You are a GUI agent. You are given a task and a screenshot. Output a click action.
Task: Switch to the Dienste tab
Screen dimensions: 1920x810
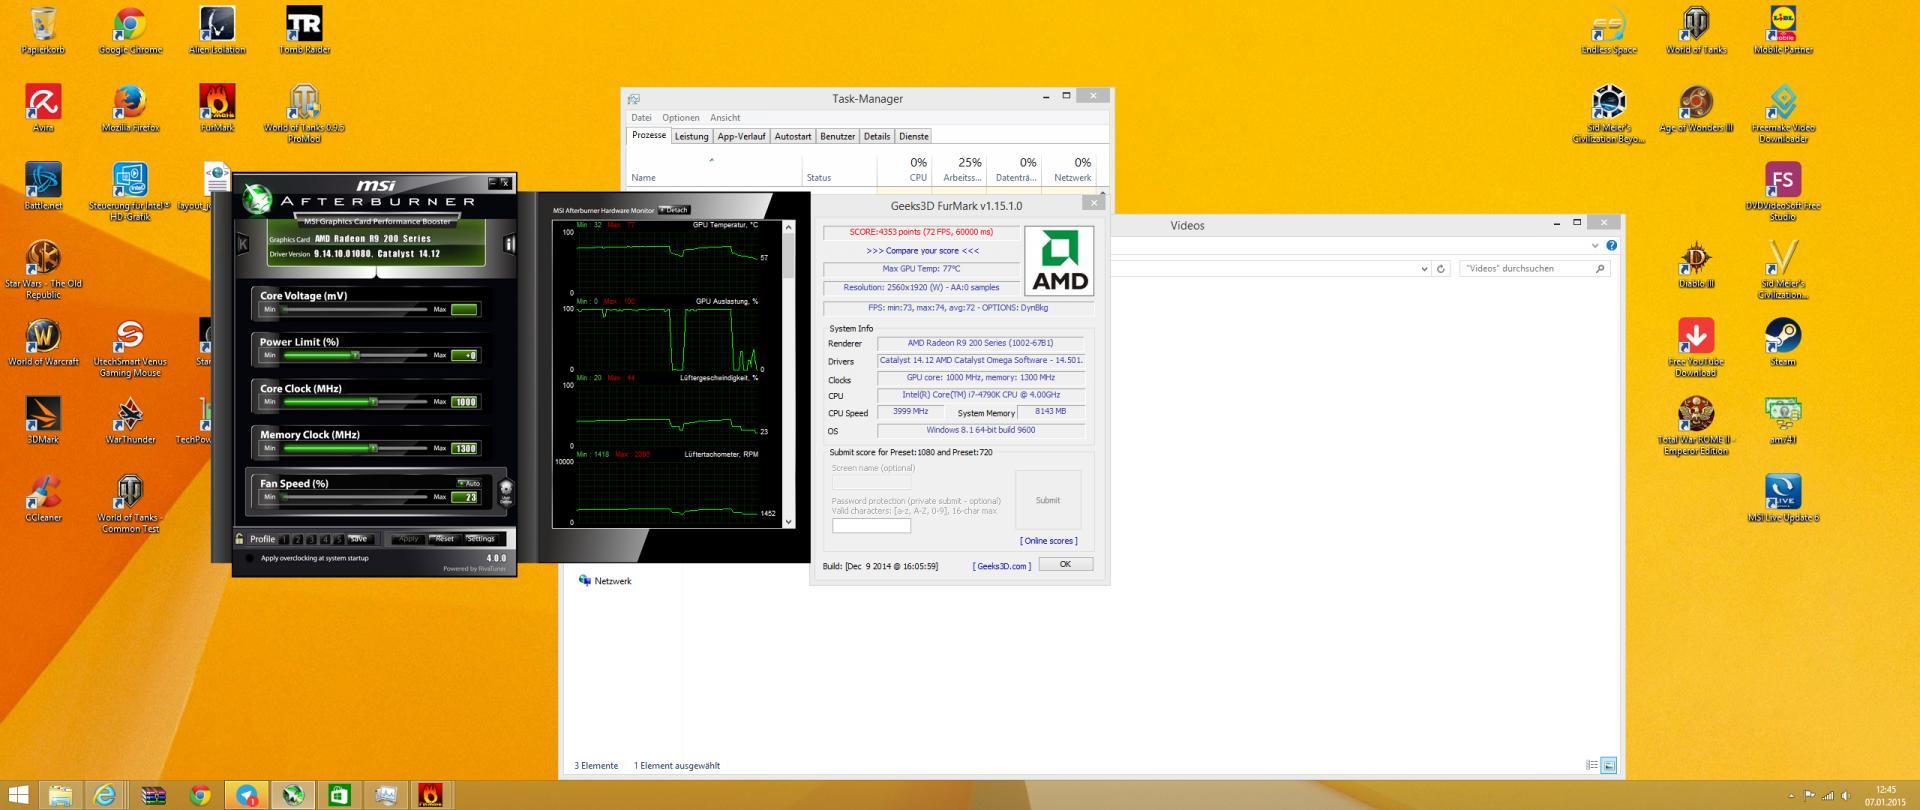pos(914,136)
